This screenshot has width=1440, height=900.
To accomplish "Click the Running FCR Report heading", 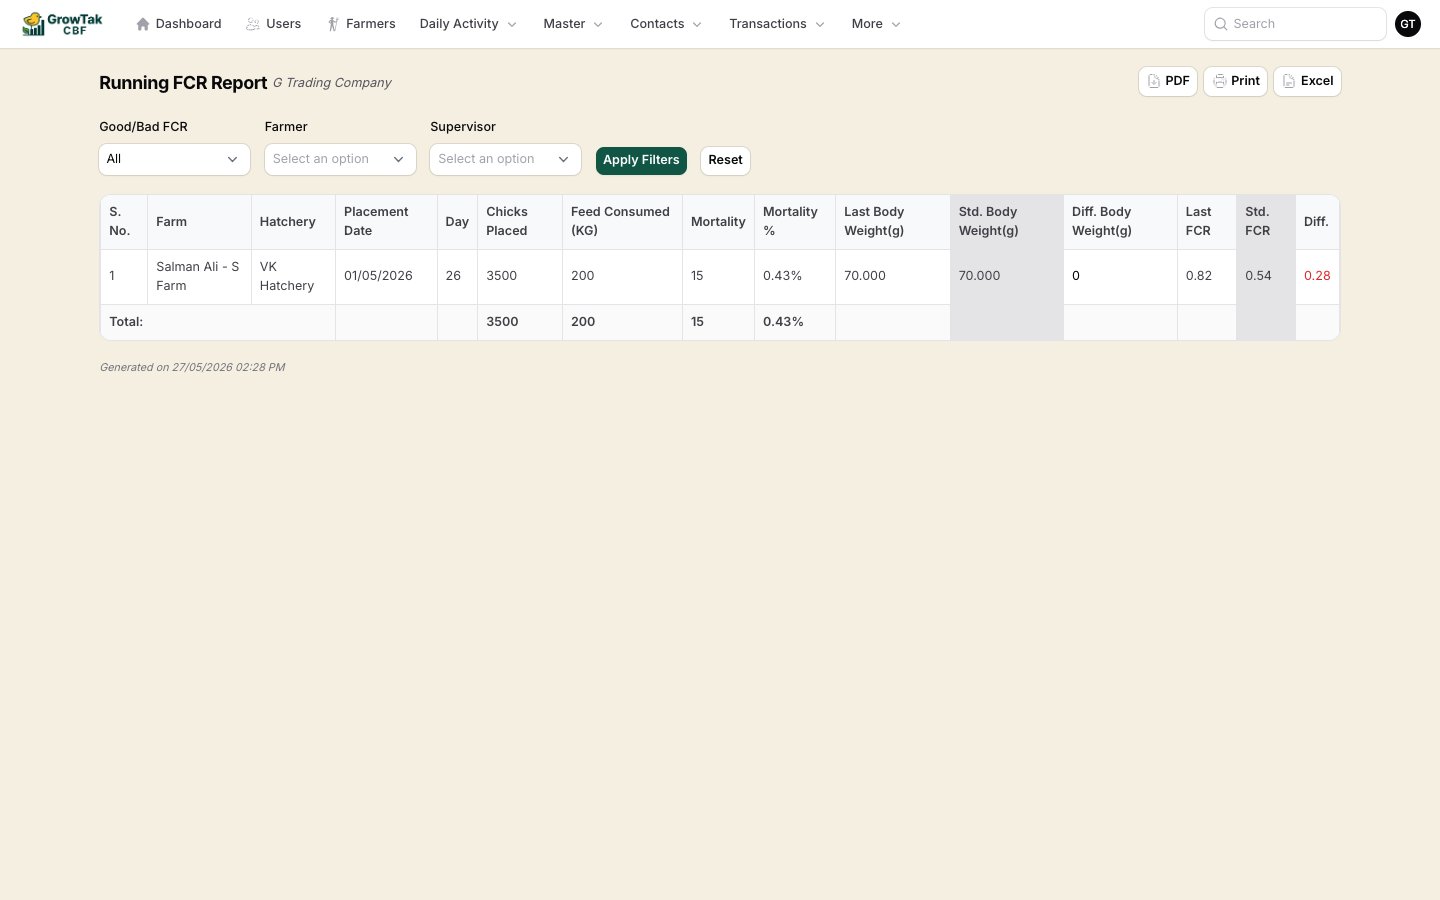I will [x=183, y=83].
